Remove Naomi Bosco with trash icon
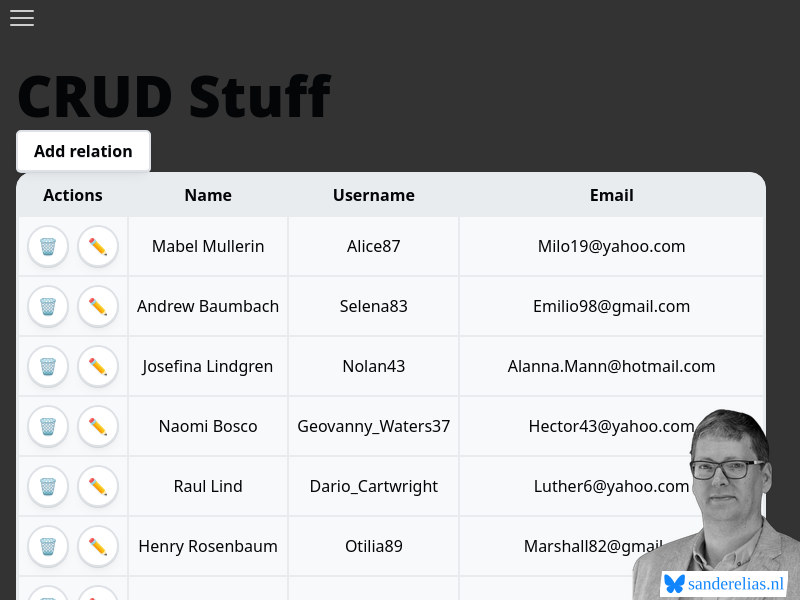This screenshot has height=600, width=800. tap(48, 427)
